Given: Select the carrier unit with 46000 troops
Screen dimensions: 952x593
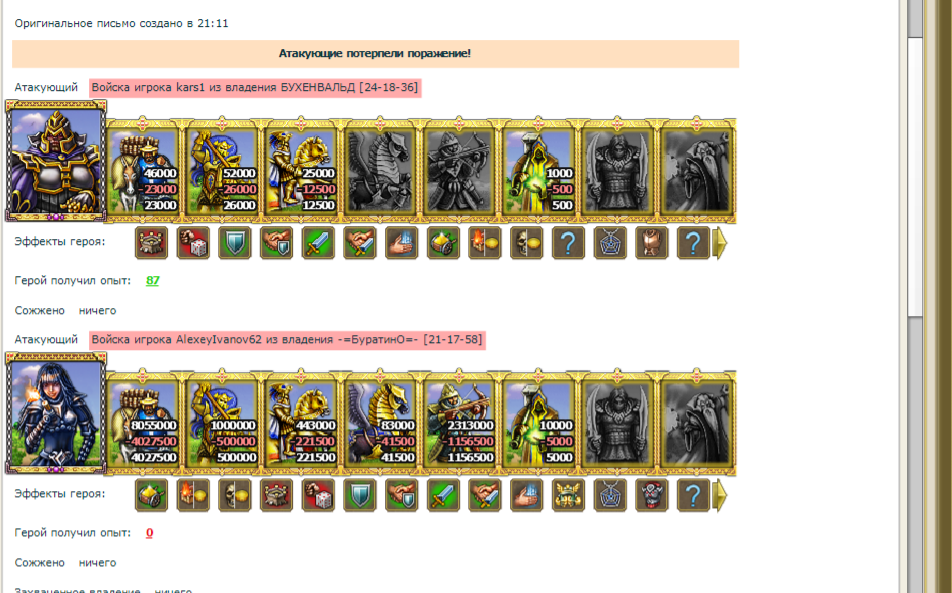Looking at the screenshot, I should [x=143, y=171].
